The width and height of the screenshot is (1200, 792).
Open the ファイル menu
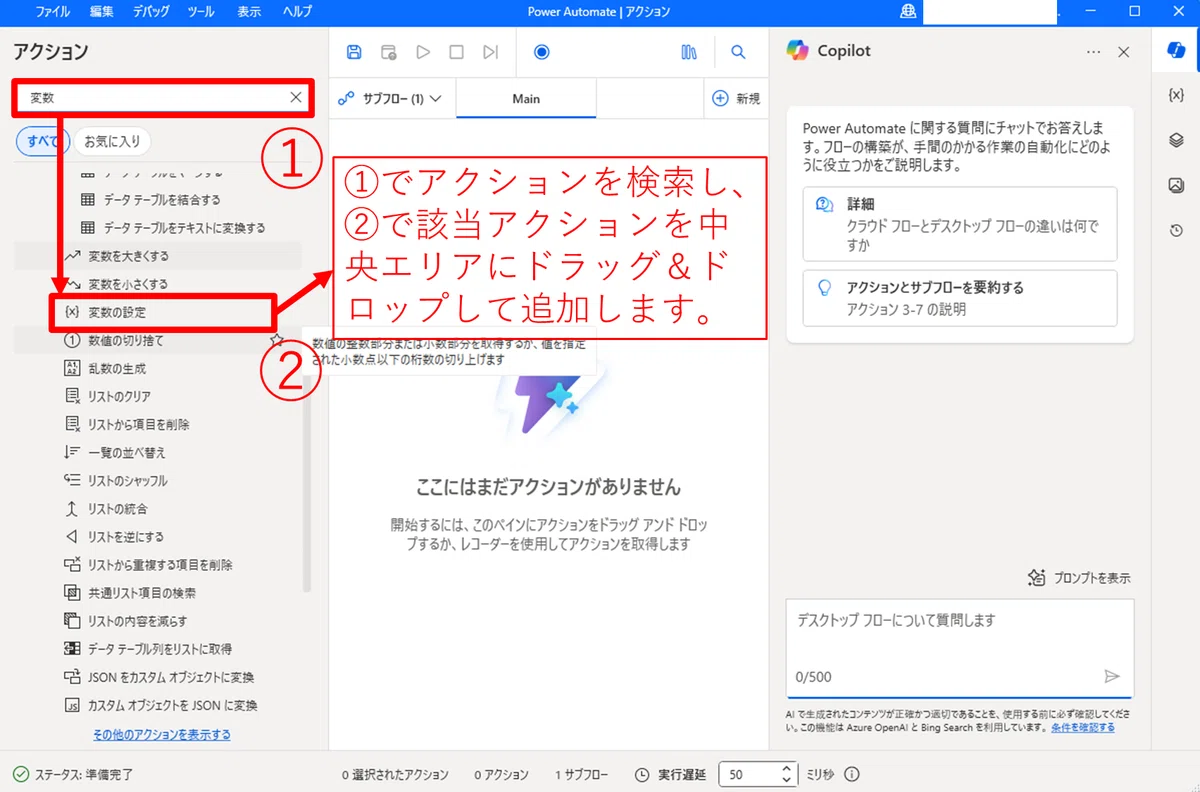(x=53, y=12)
